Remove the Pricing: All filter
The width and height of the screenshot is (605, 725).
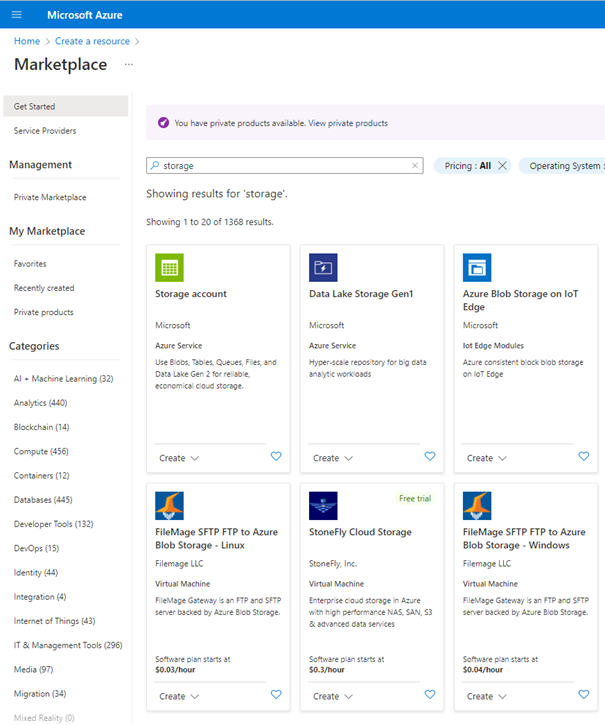502,166
